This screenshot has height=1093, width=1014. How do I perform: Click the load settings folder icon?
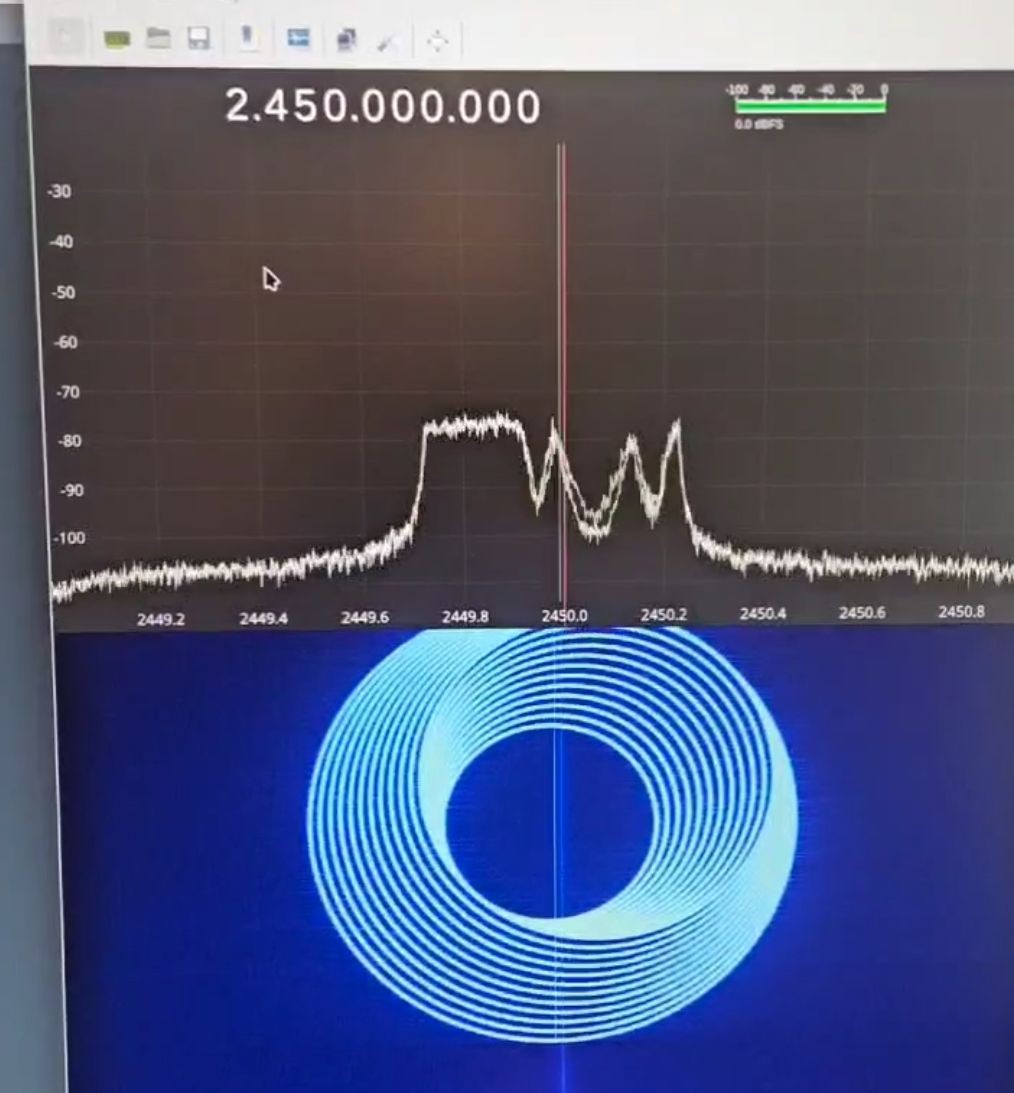[x=158, y=39]
